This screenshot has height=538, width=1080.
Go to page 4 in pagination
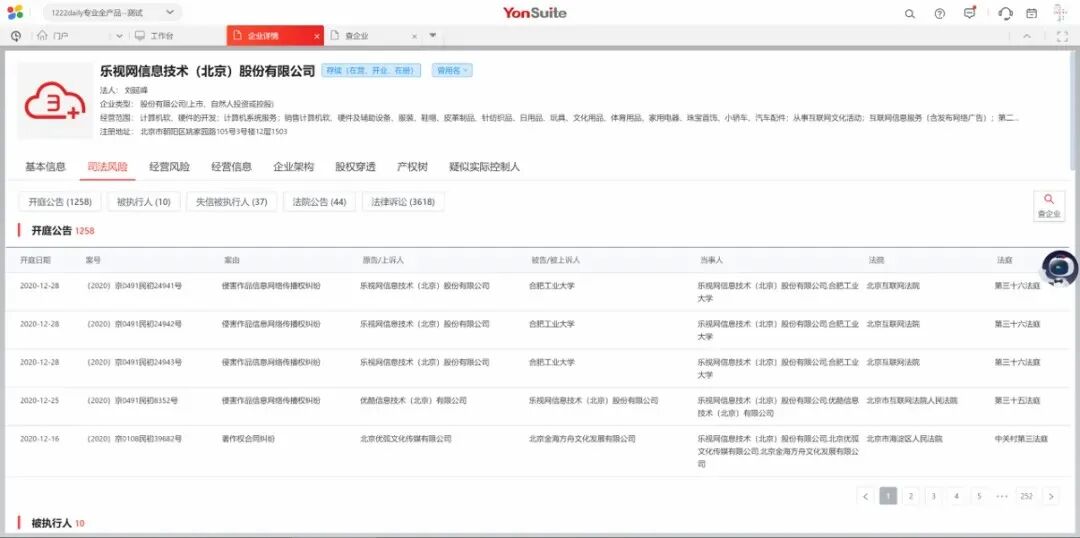coord(956,496)
